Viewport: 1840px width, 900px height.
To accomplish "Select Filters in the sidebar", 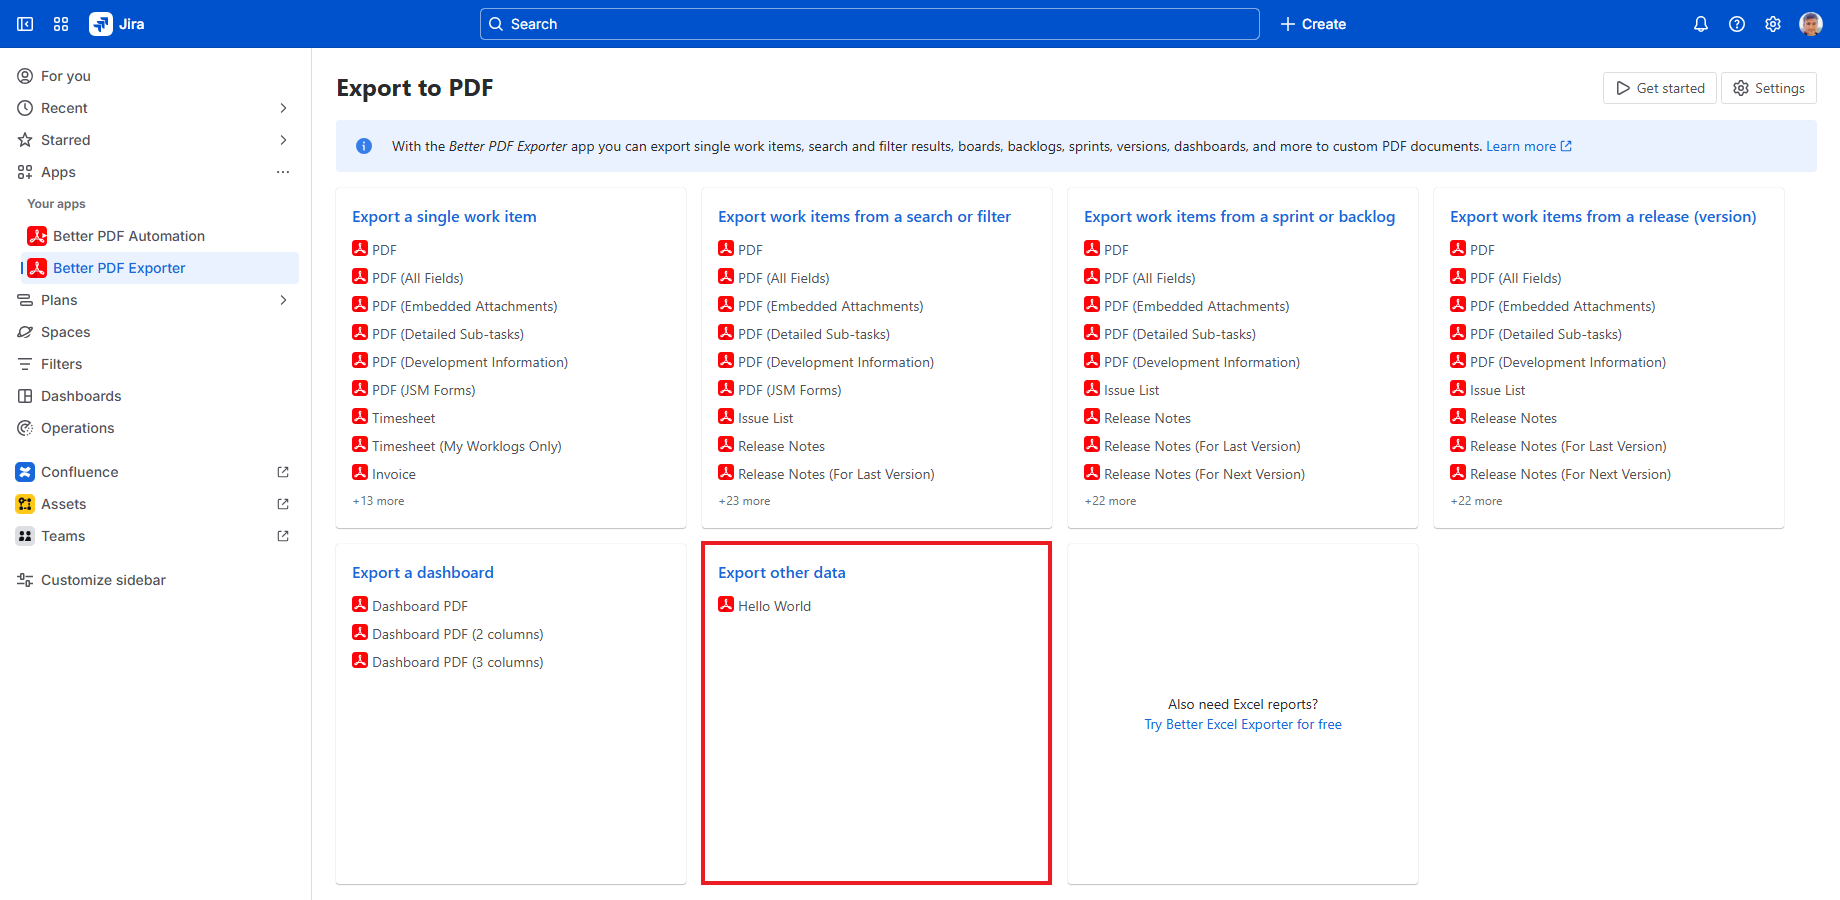I will [x=61, y=364].
